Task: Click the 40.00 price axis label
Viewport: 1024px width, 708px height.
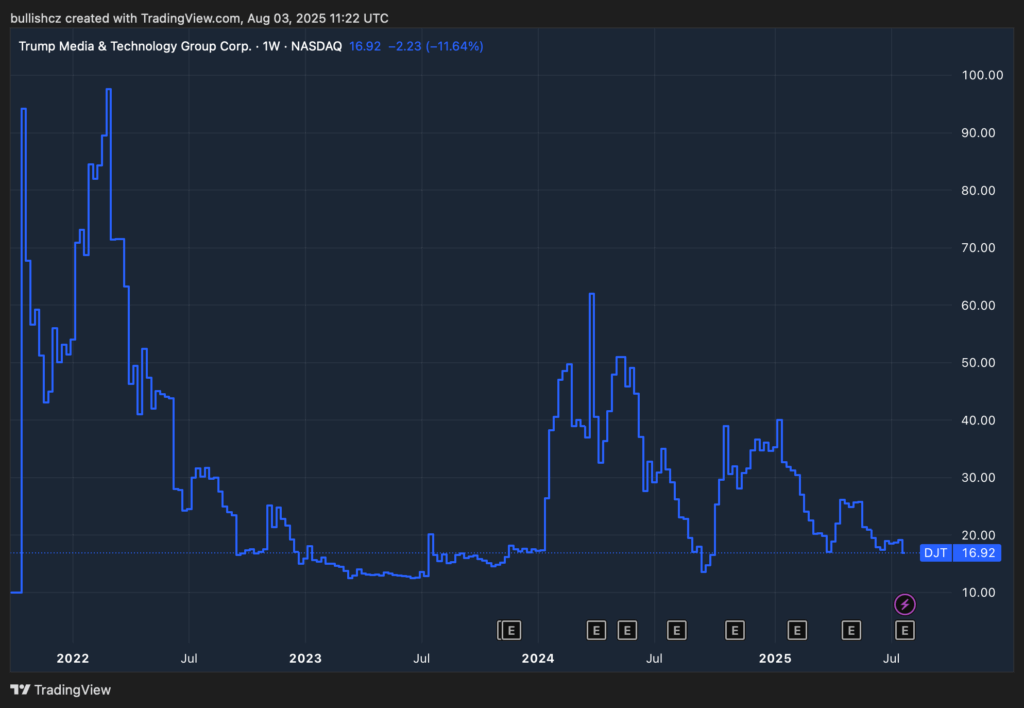Action: pyautogui.click(x=978, y=420)
